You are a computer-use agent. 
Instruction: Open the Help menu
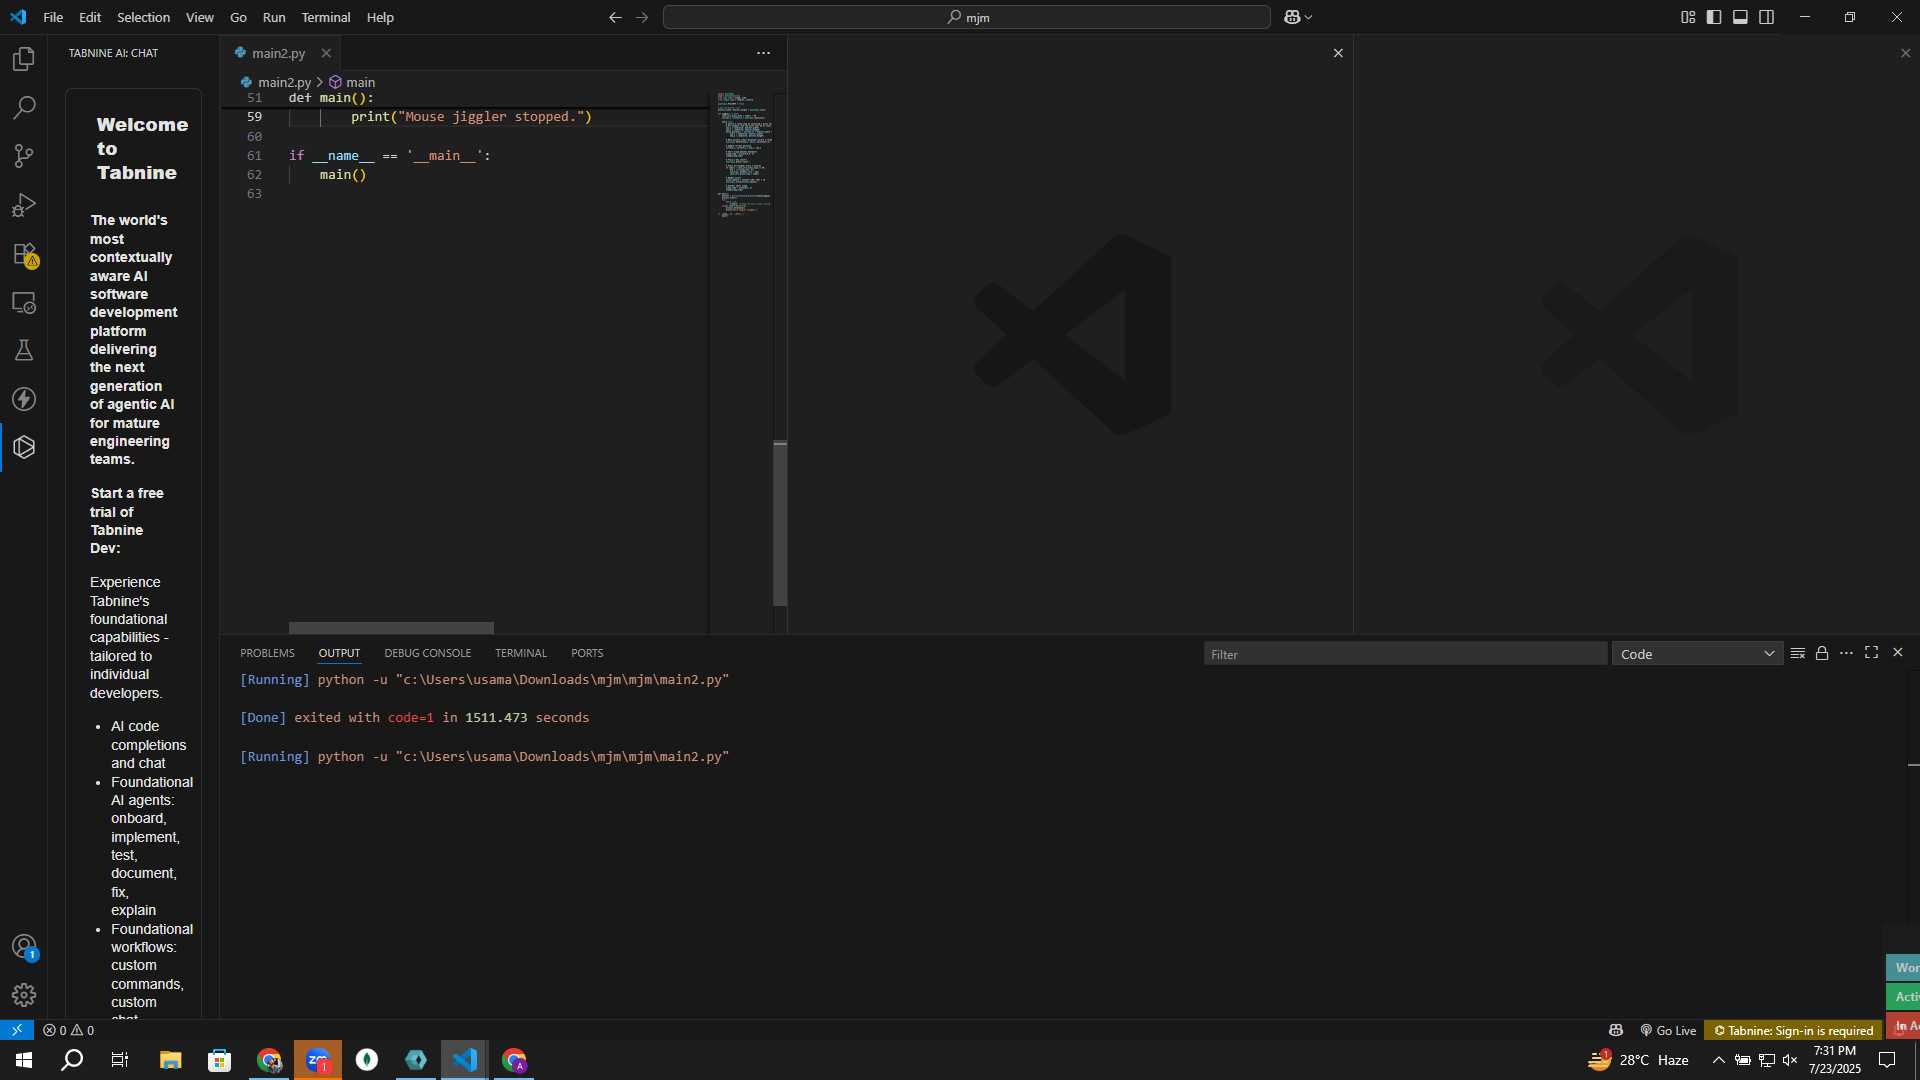click(380, 17)
